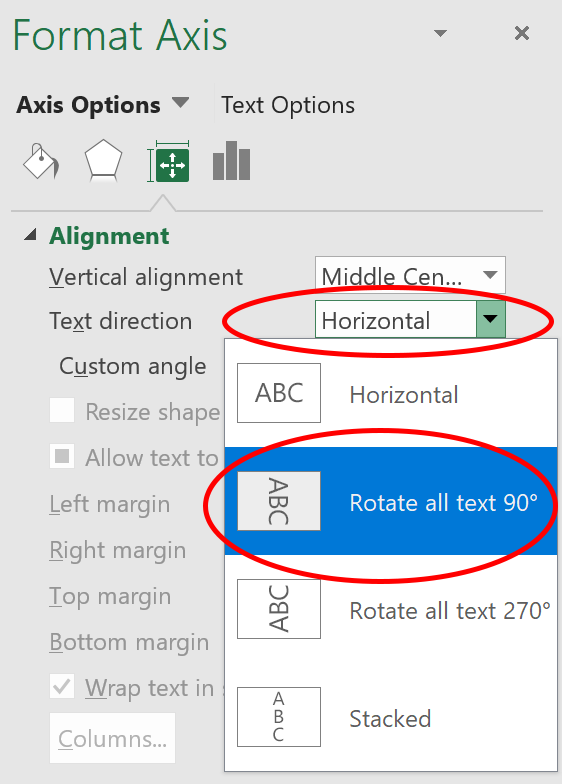Viewport: 562px width, 784px height.
Task: Toggle the Wrap text in shape checkbox
Action: point(62,686)
